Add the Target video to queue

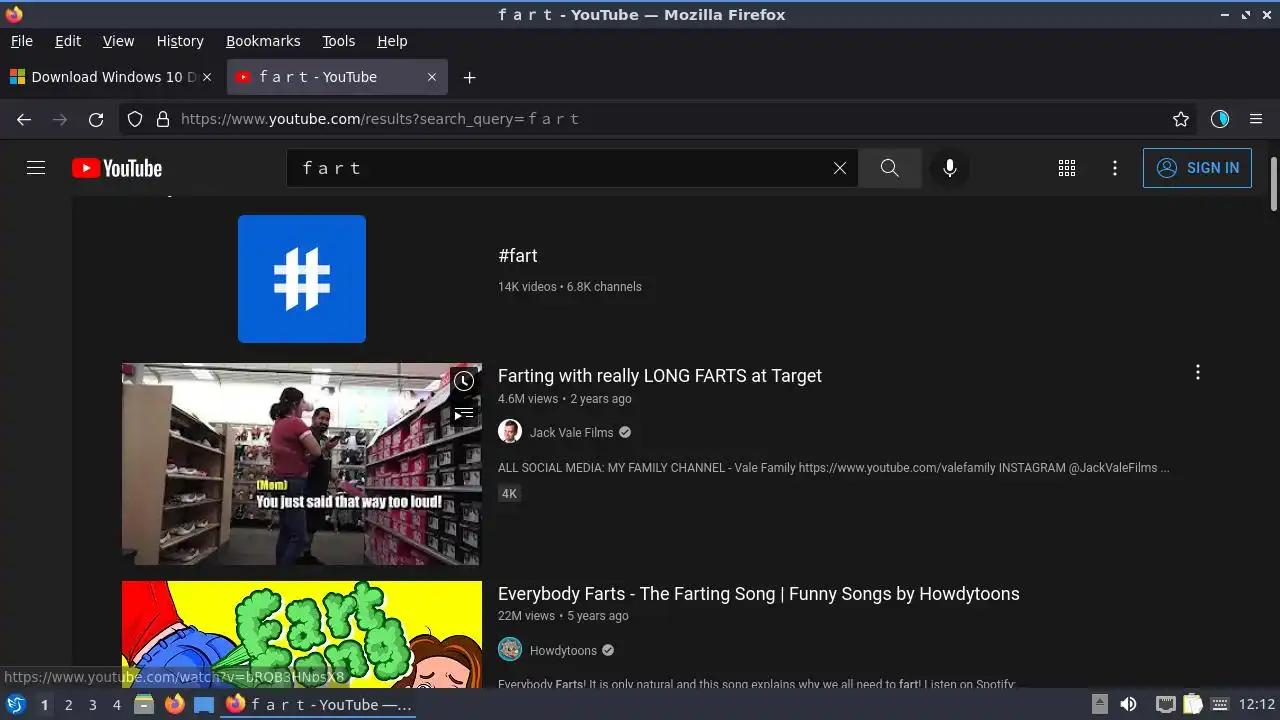(464, 413)
